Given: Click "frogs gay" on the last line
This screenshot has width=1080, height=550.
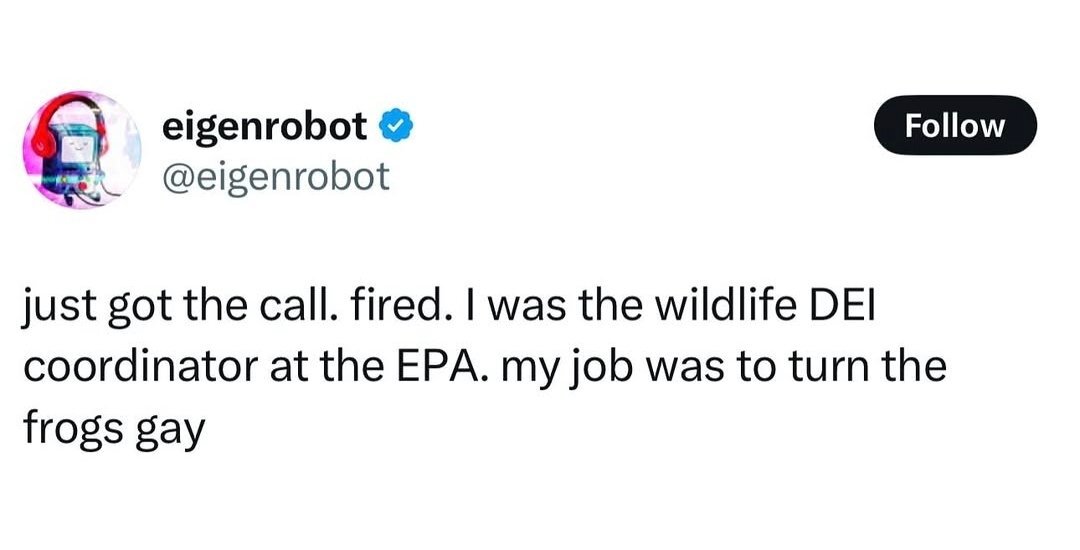Looking at the screenshot, I should pos(113,430).
